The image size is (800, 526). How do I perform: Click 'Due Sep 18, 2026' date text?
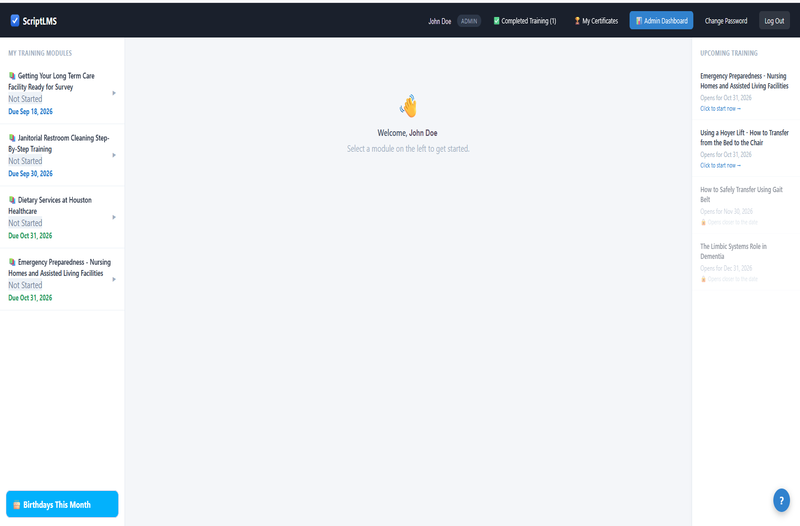tap(30, 111)
